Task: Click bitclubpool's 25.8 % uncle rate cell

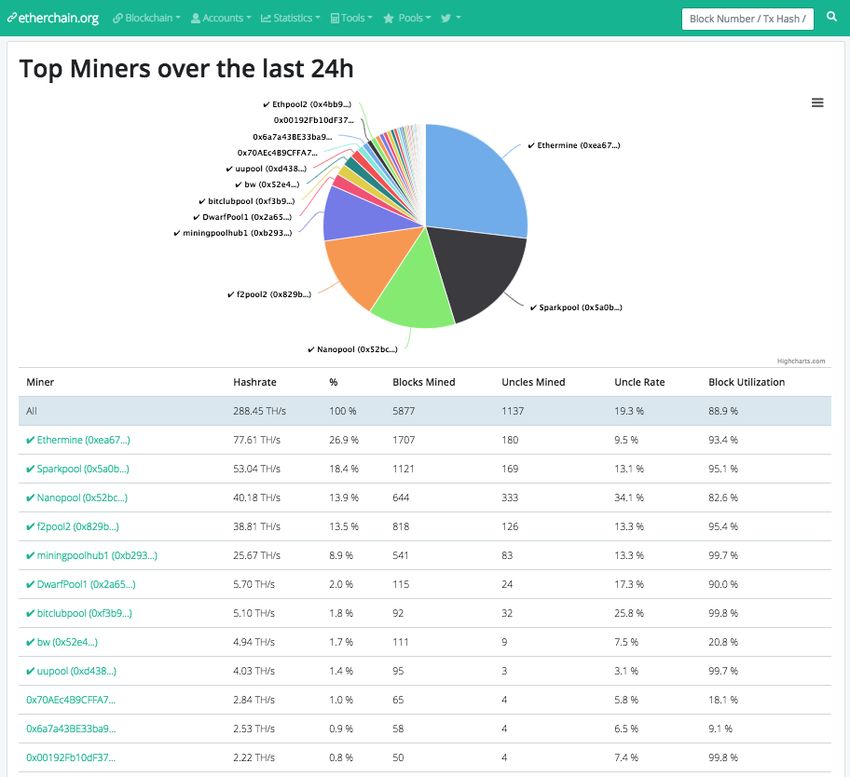Action: pos(629,613)
